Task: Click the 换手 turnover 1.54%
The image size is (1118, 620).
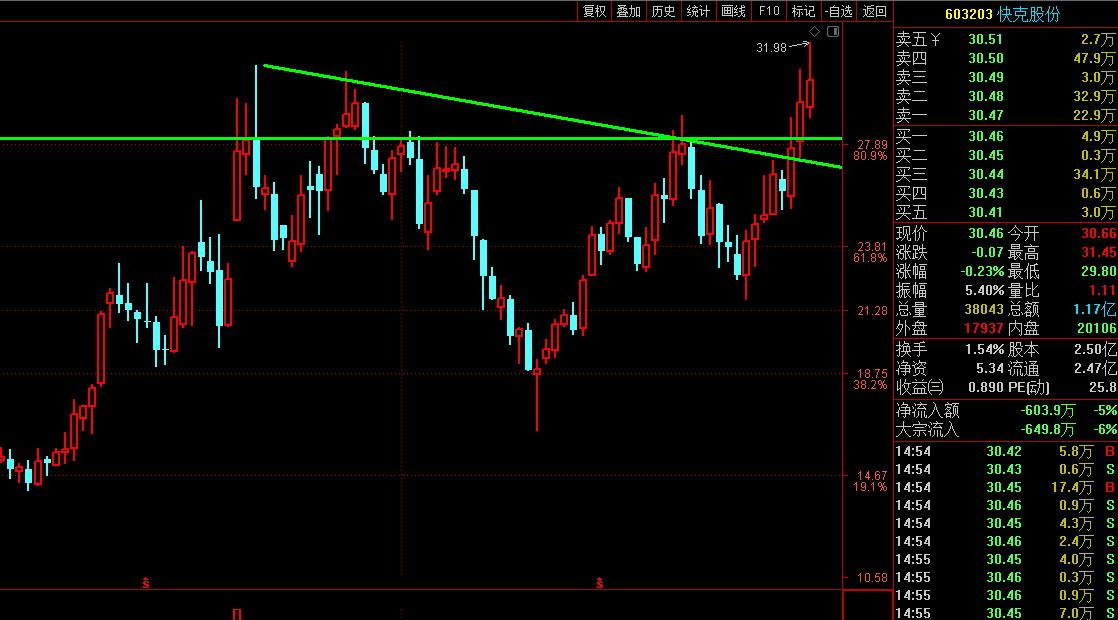Action: 984,350
